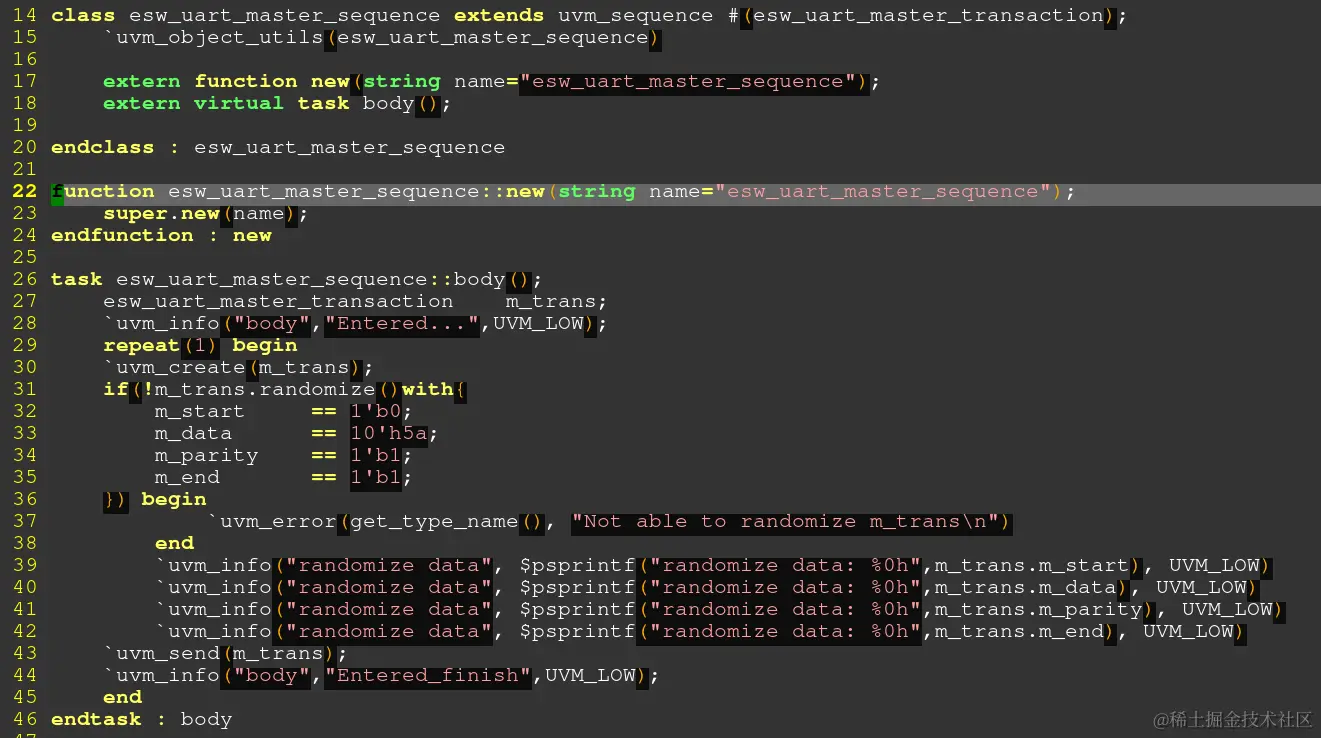Click the value 10'h5a on line 33
Viewport: 1321px width, 738px height.
[389, 434]
